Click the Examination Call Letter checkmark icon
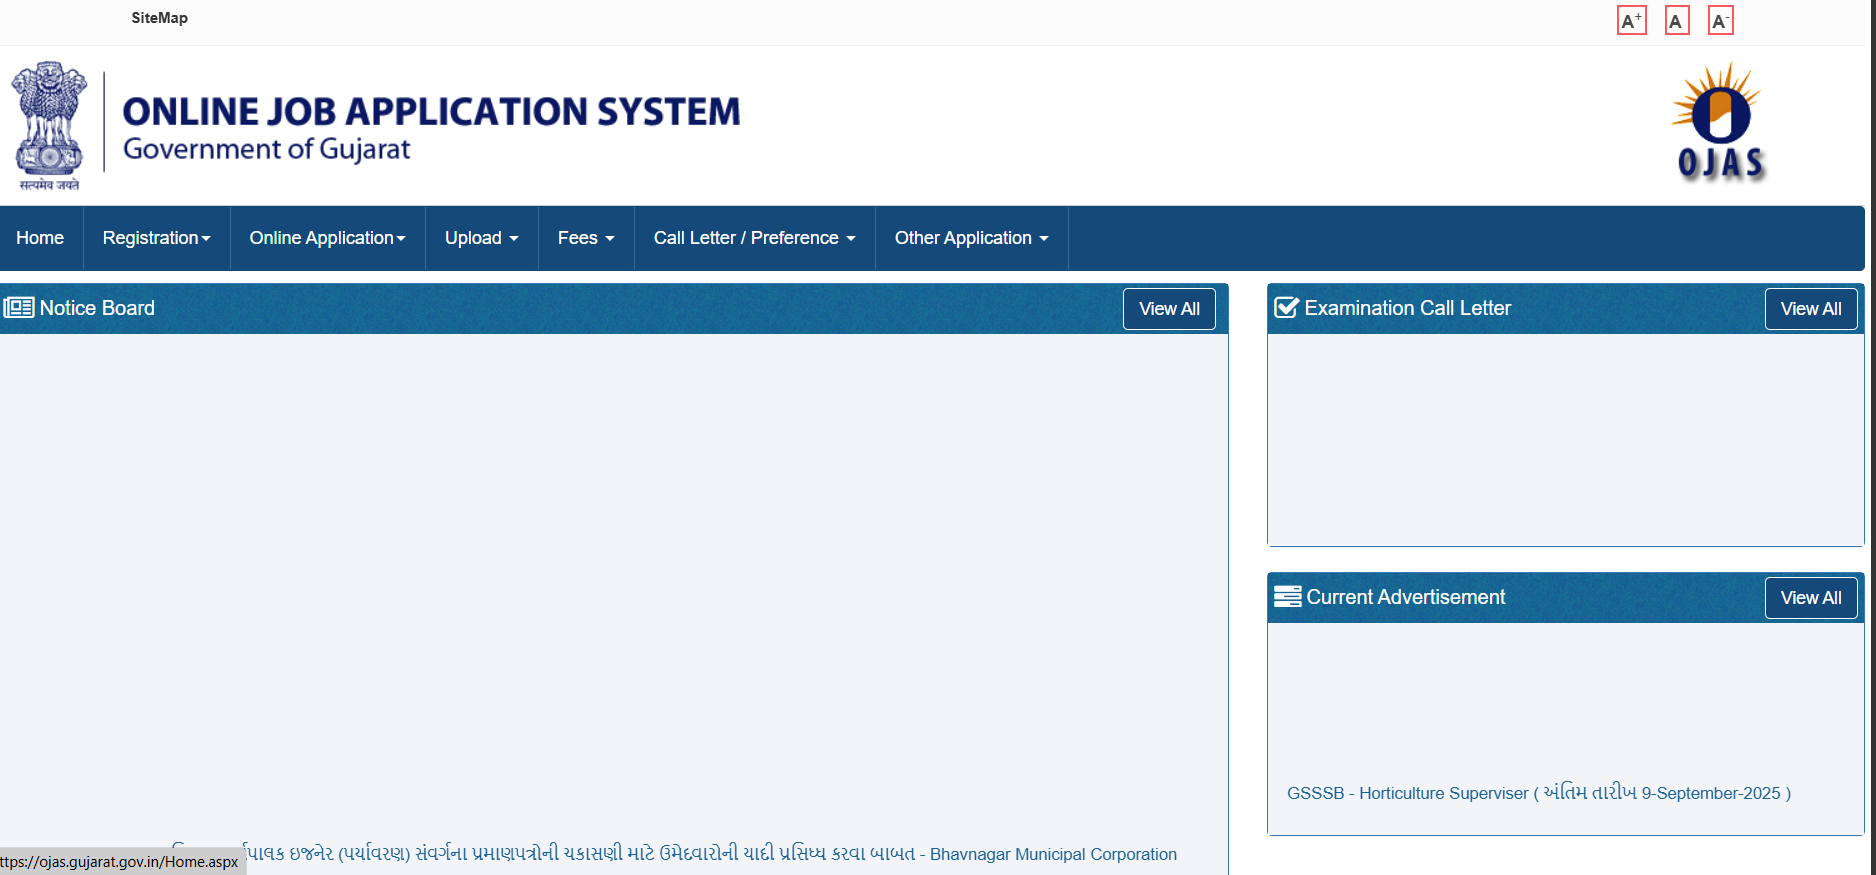The width and height of the screenshot is (1876, 875). click(1286, 308)
